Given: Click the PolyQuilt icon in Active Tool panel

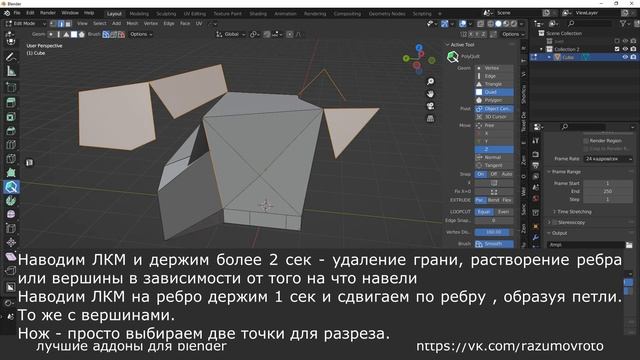Looking at the screenshot, I should (x=452, y=57).
